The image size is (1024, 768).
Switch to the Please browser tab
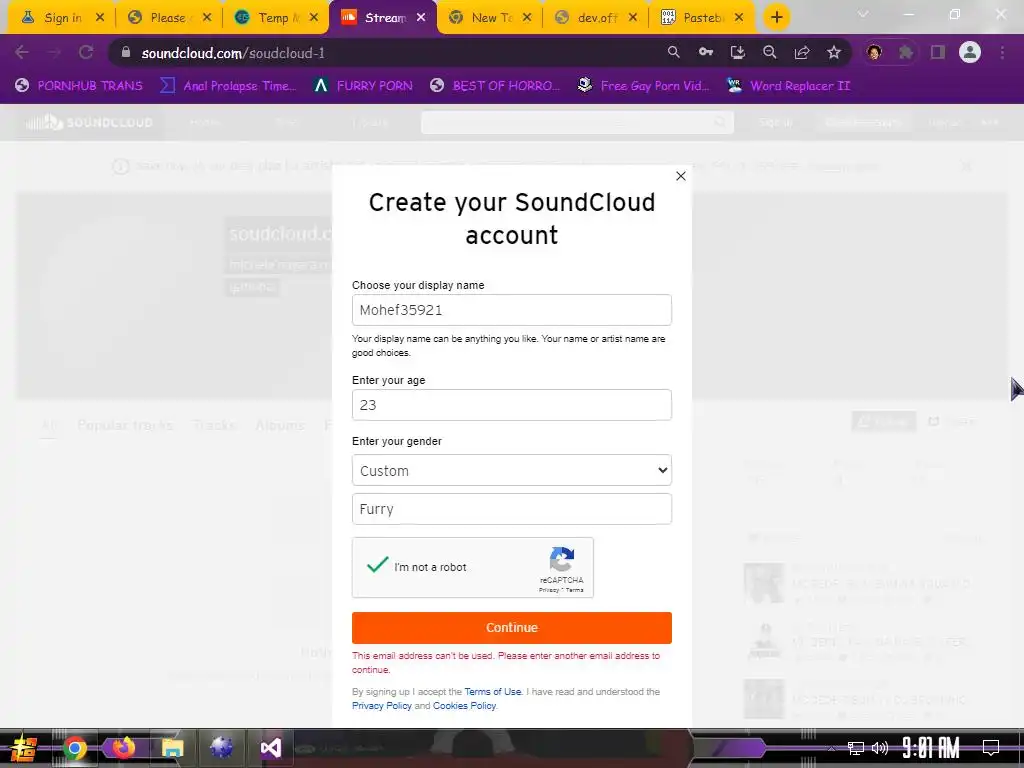168,18
